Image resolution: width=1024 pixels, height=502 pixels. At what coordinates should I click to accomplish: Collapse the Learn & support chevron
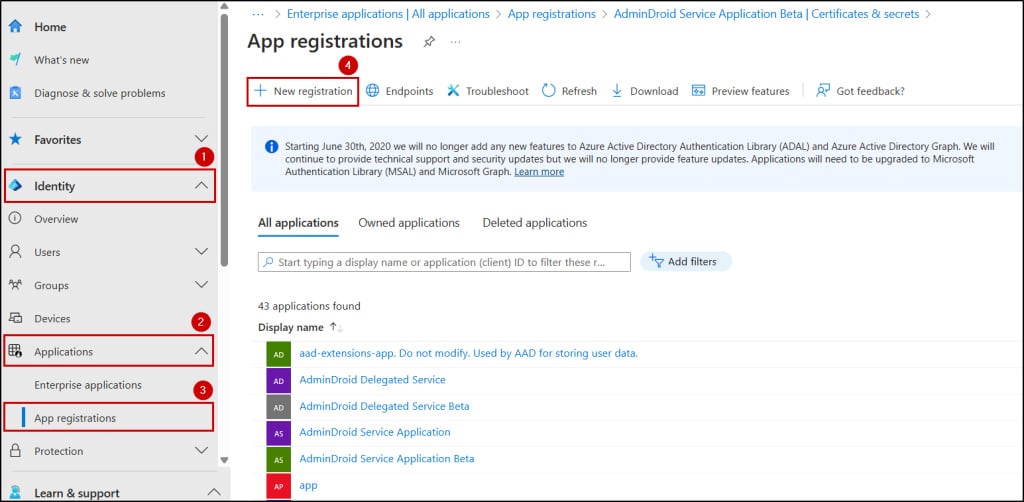[x=214, y=491]
